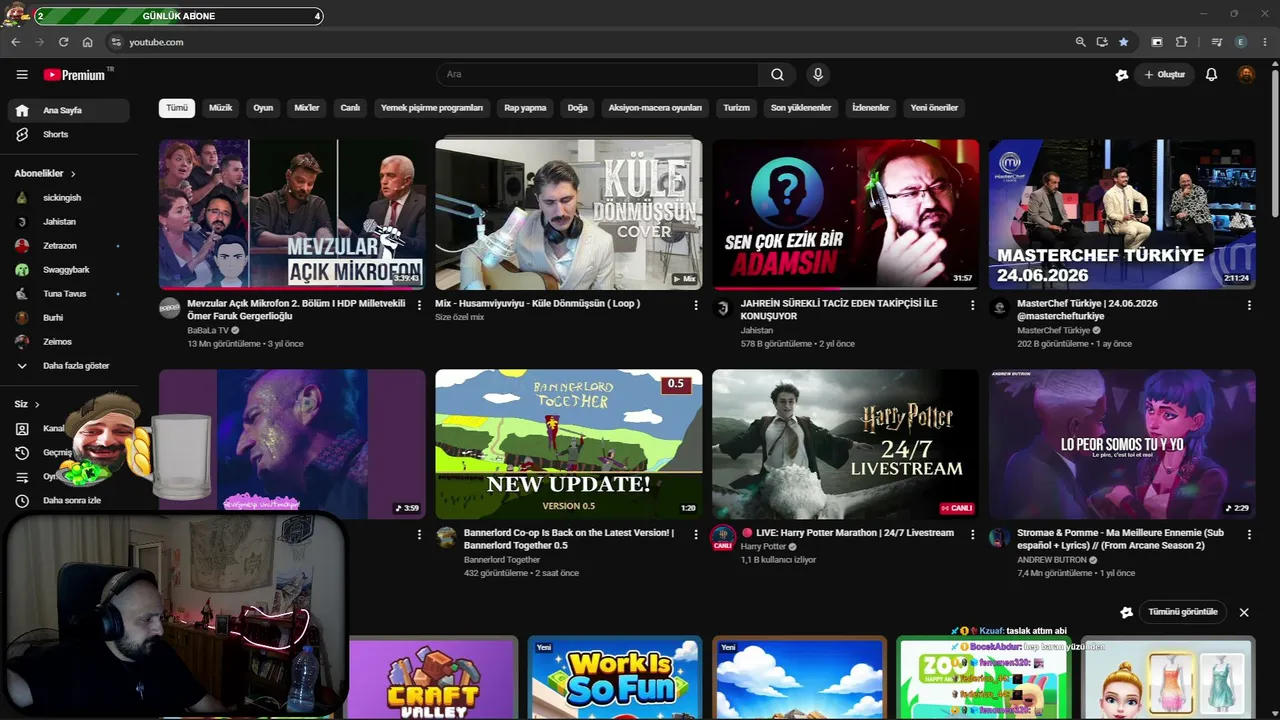Select the Aksiyon-macera oyunları chip
1280x720 pixels.
tap(656, 108)
